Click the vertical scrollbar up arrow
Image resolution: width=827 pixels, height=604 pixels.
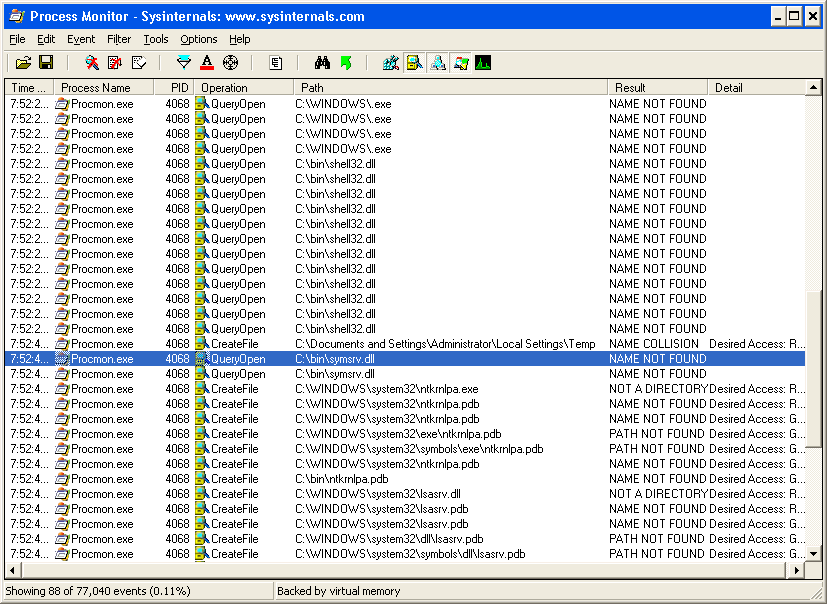pyautogui.click(x=813, y=88)
